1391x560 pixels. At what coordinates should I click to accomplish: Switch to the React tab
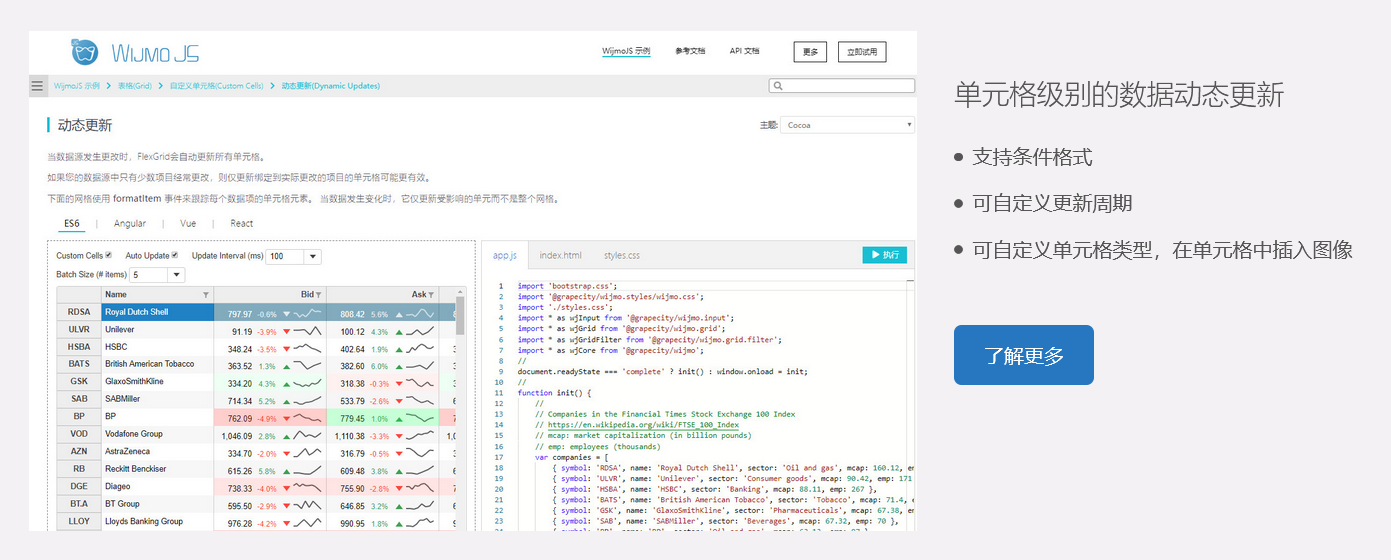coord(242,224)
